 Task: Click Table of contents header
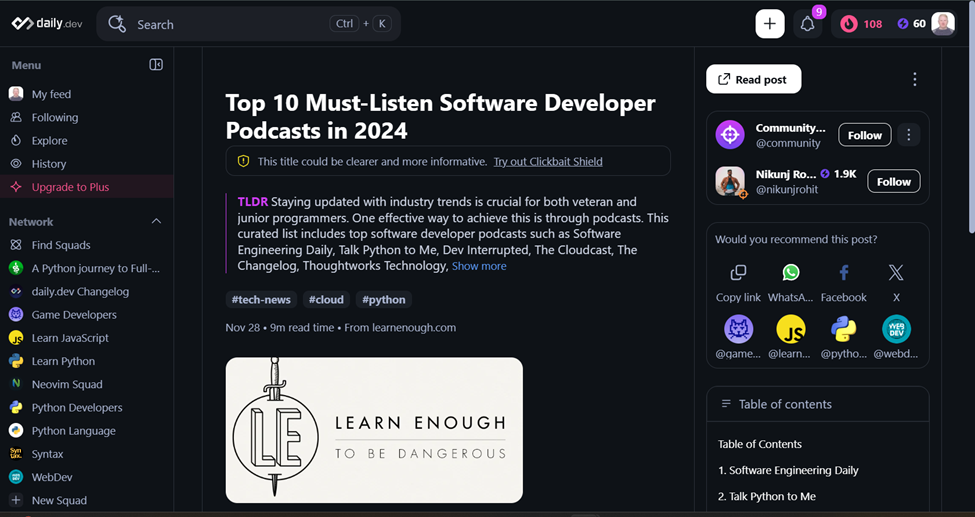[x=818, y=404]
